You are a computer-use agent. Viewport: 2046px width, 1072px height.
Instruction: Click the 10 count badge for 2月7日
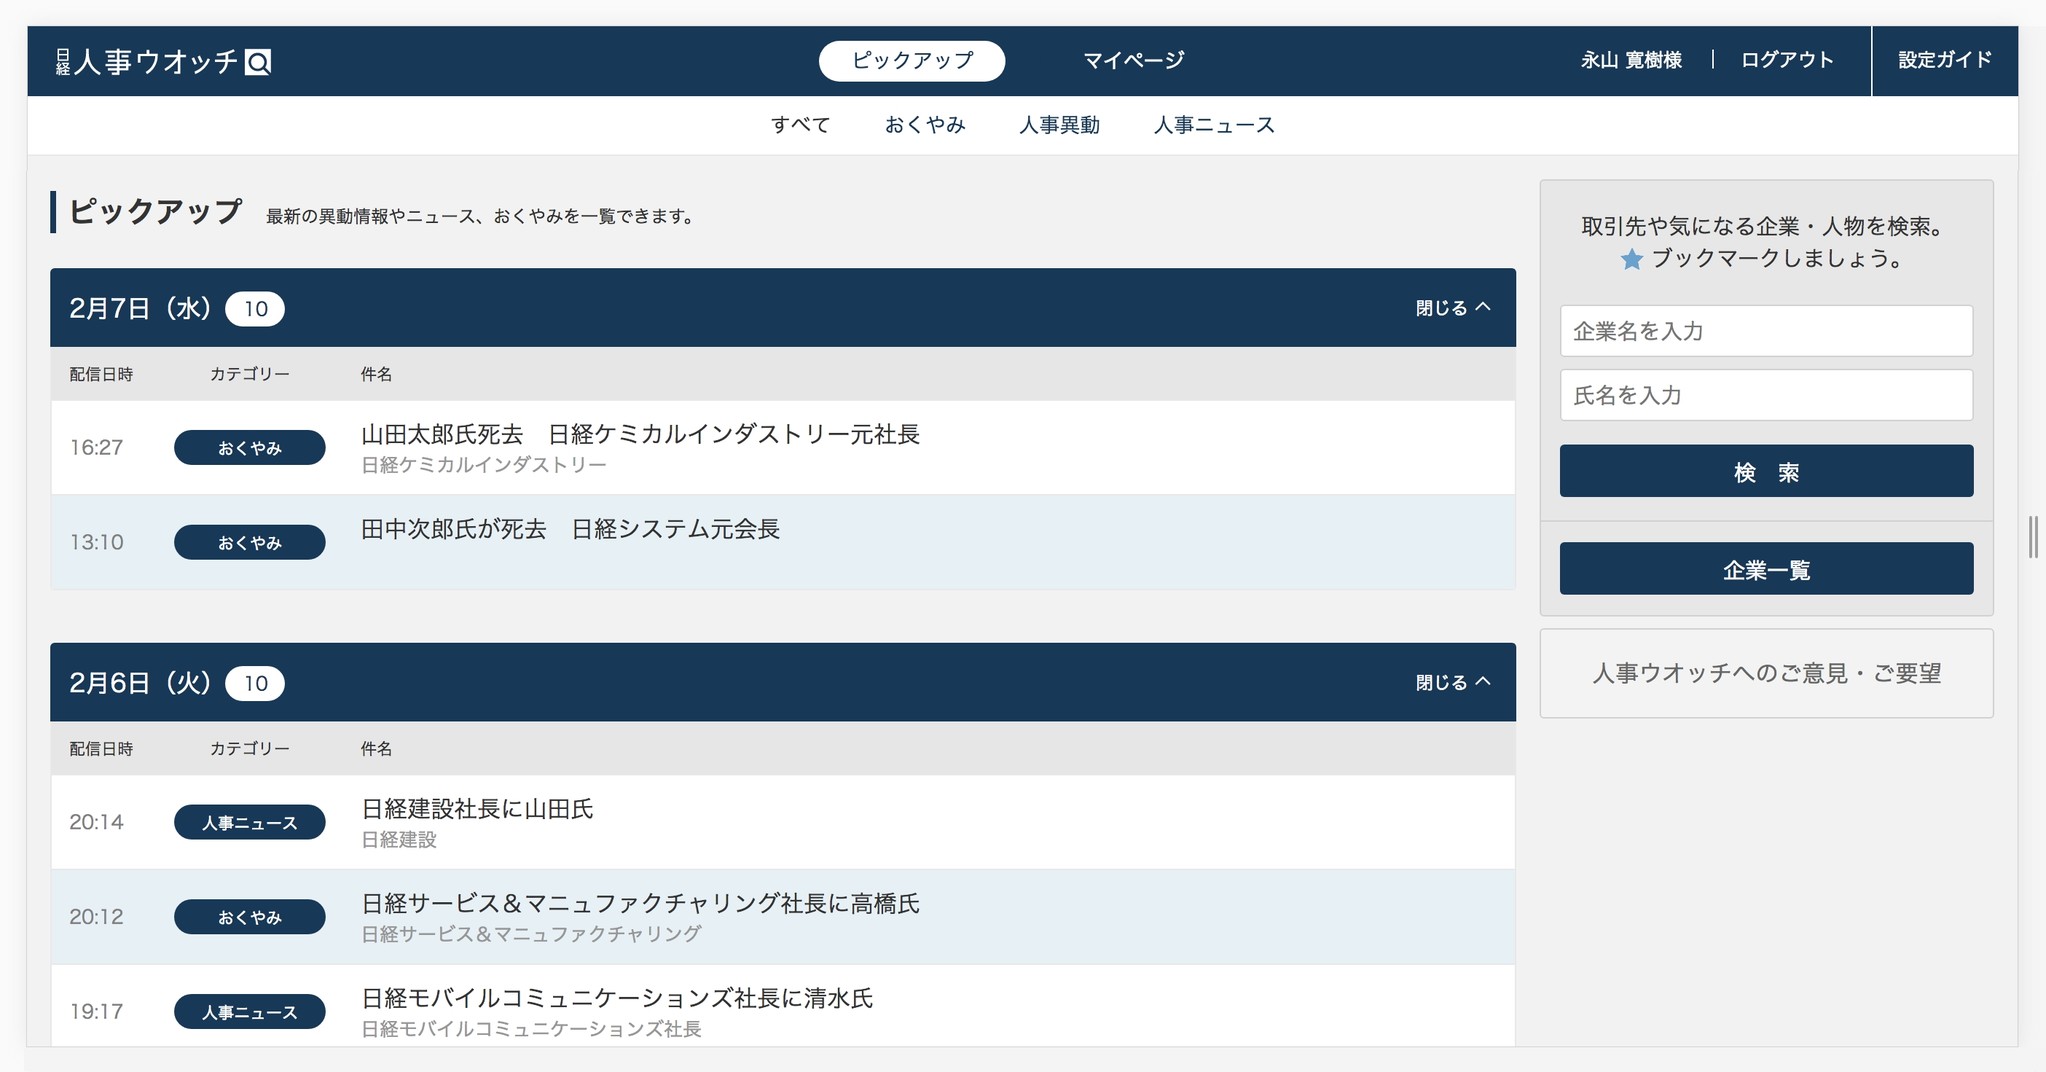click(255, 309)
